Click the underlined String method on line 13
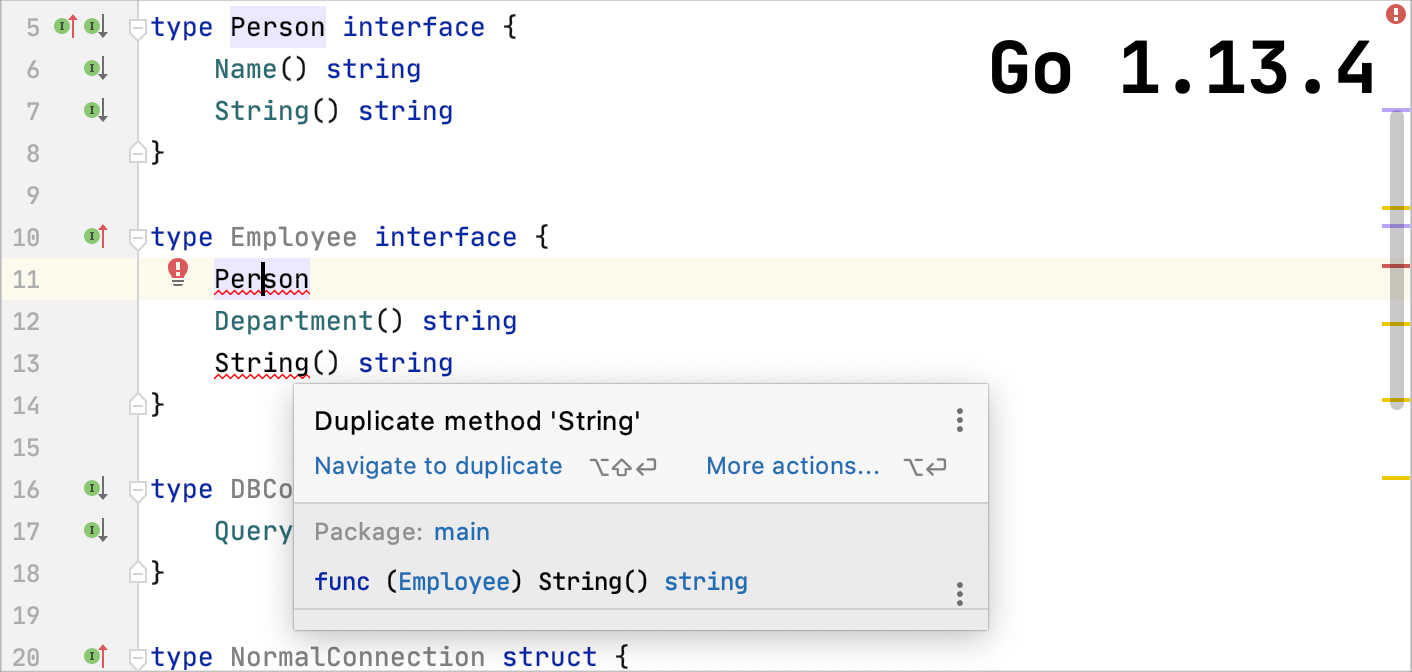1412x672 pixels. tap(262, 363)
